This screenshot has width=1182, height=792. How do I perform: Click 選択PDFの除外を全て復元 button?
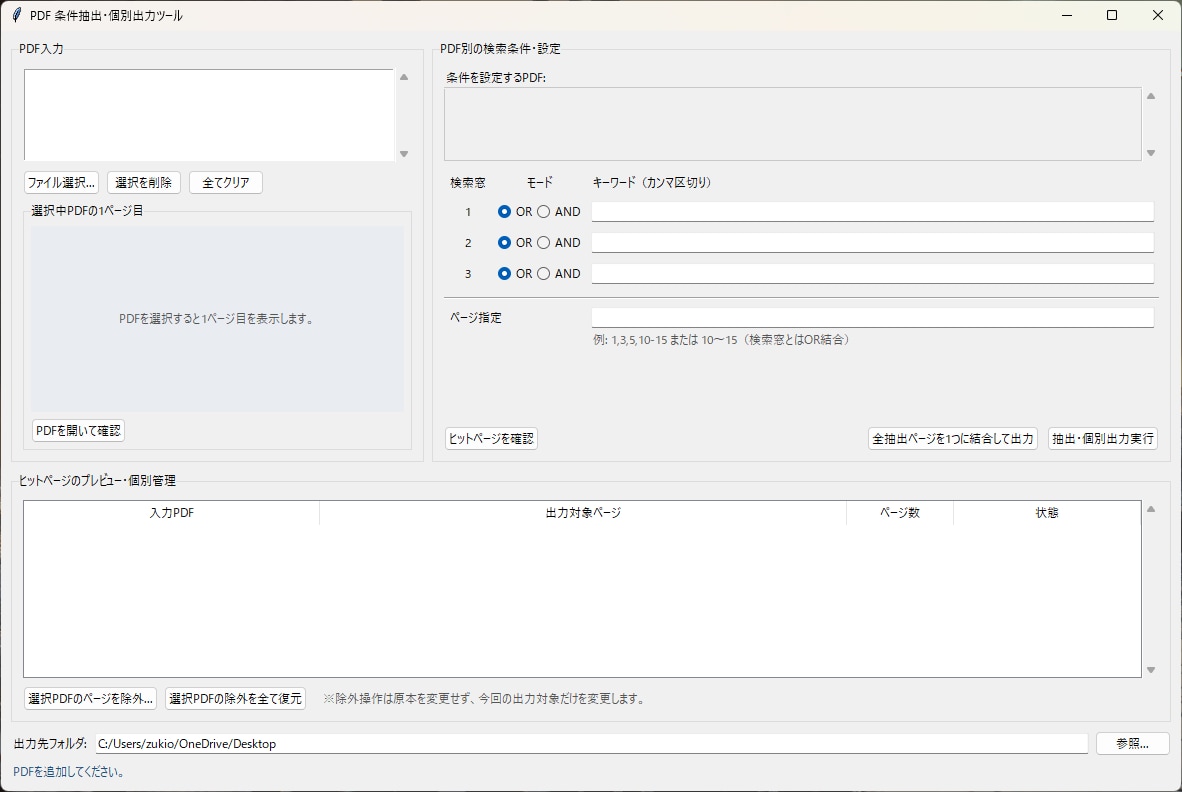click(235, 699)
